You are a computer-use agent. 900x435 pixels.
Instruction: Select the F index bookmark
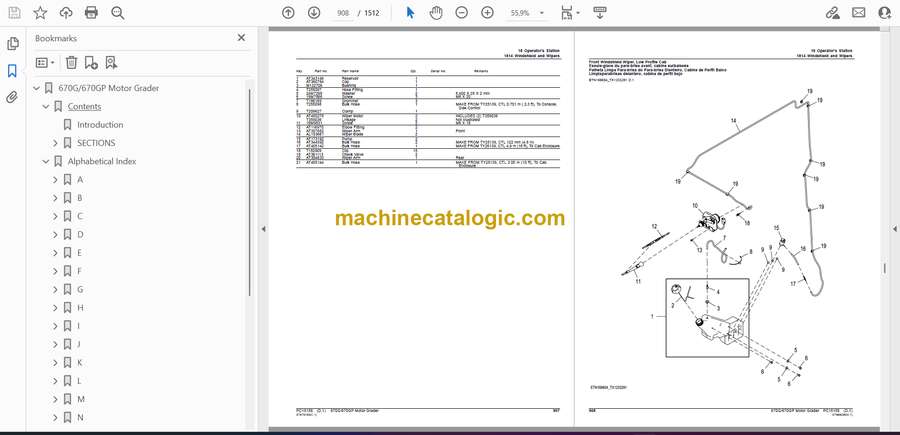[x=80, y=271]
